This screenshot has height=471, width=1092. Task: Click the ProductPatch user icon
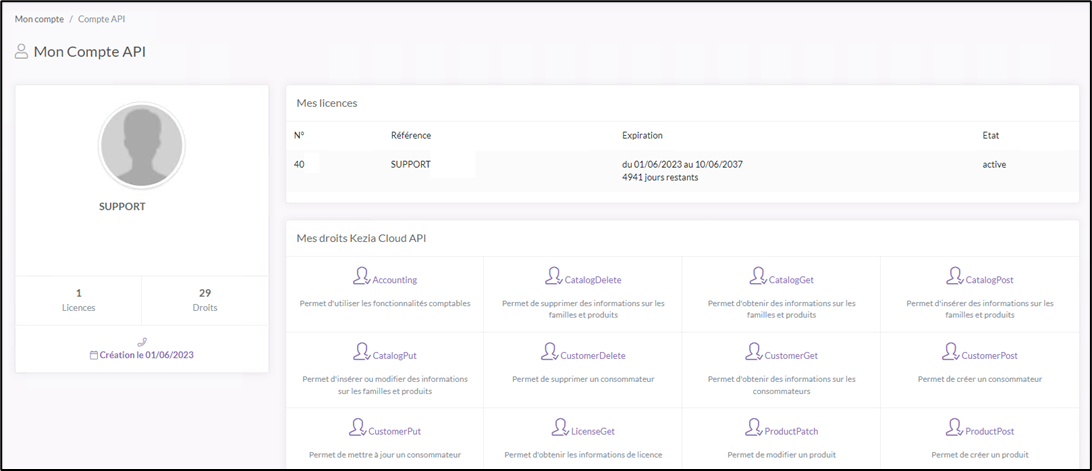click(754, 428)
